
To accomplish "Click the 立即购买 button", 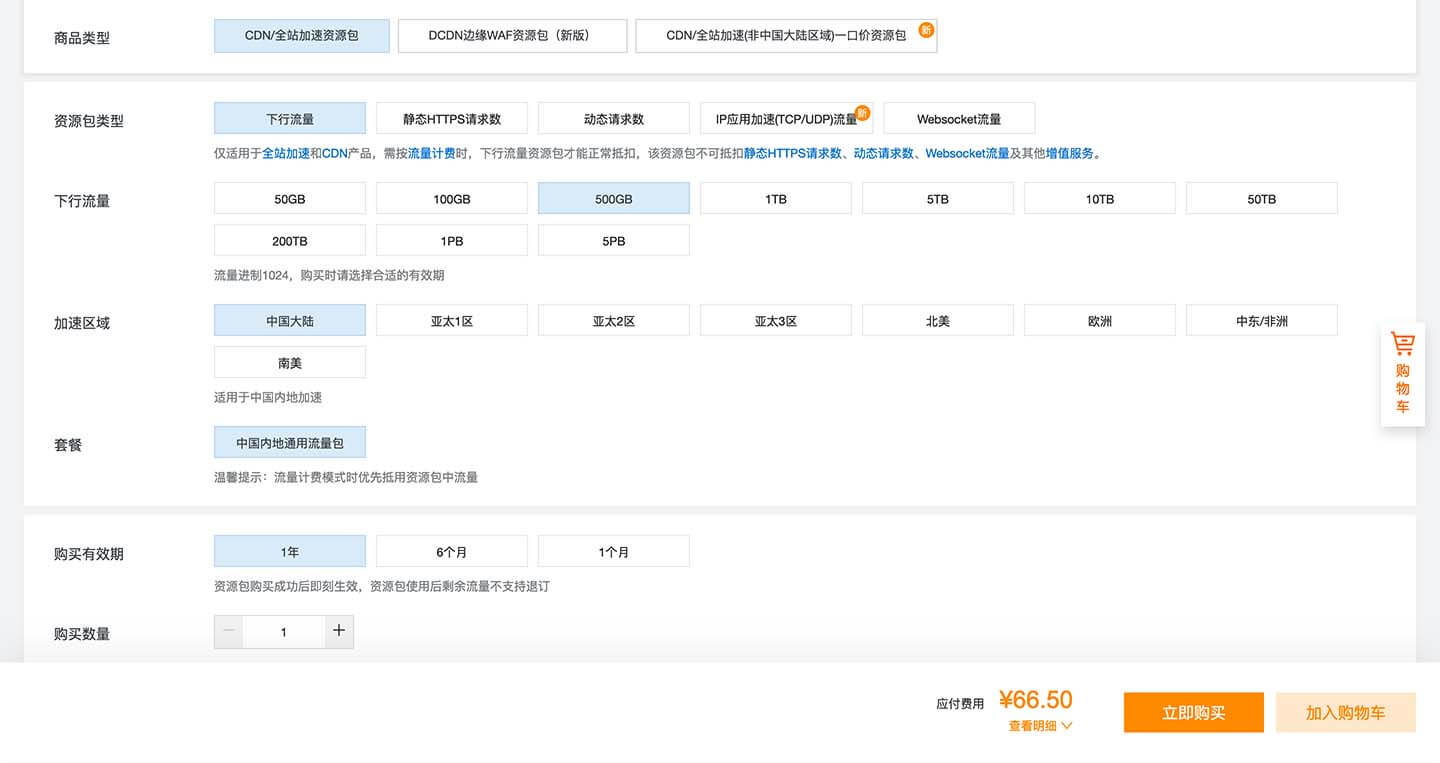I will [1194, 713].
